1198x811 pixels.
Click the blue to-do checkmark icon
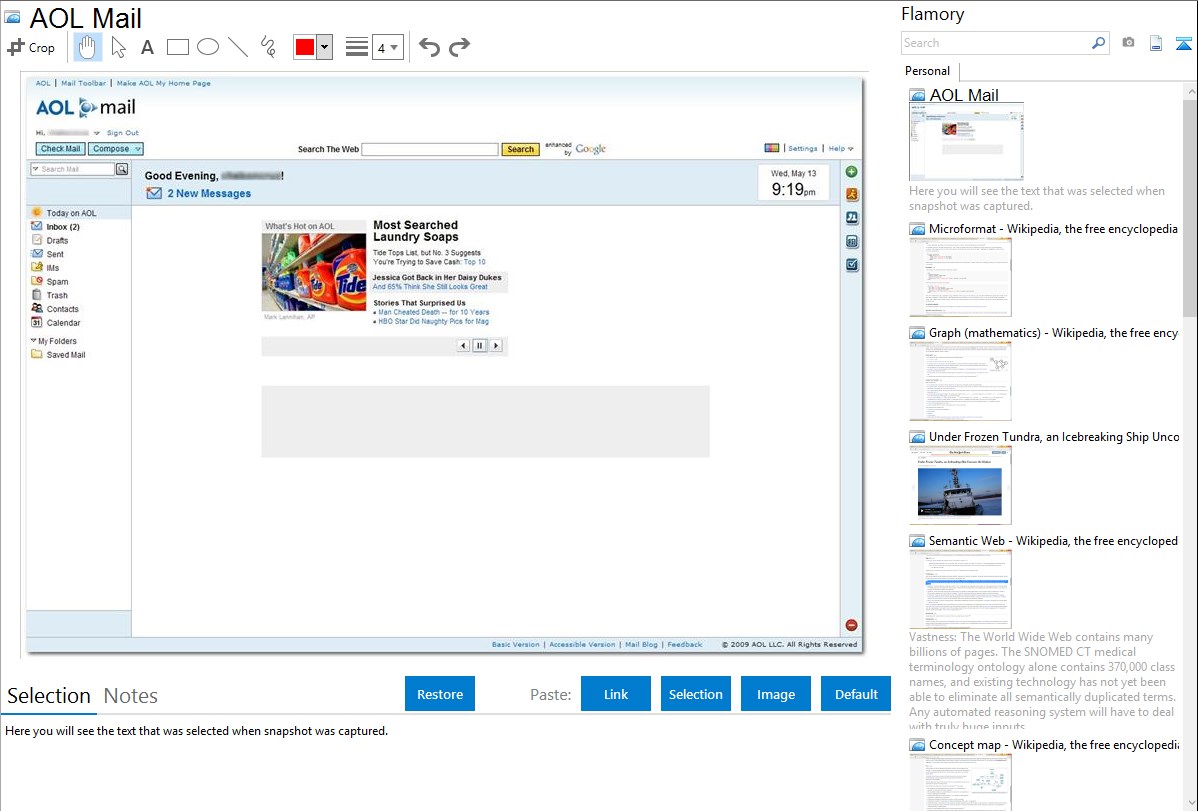click(852, 264)
